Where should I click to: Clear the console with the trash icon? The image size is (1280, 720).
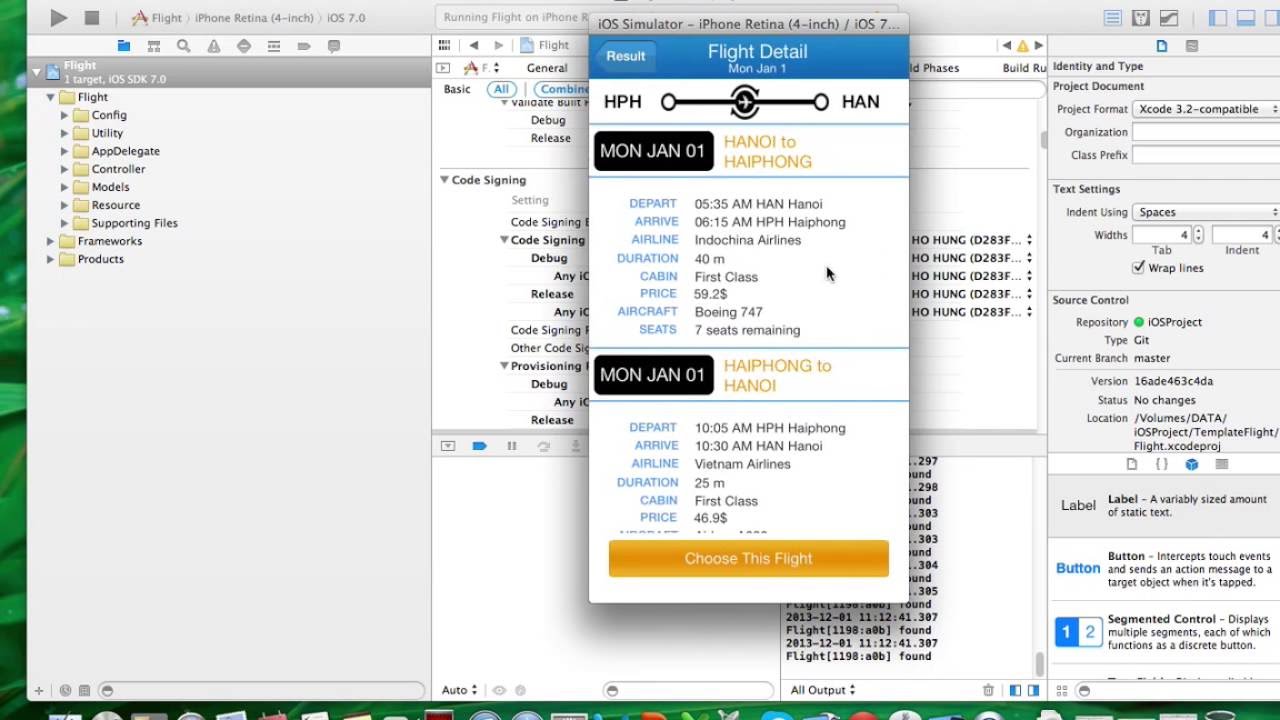tap(988, 690)
